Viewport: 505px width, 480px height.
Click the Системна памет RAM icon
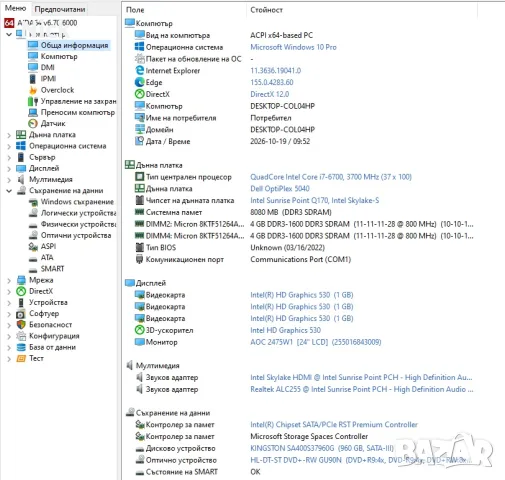139,212
